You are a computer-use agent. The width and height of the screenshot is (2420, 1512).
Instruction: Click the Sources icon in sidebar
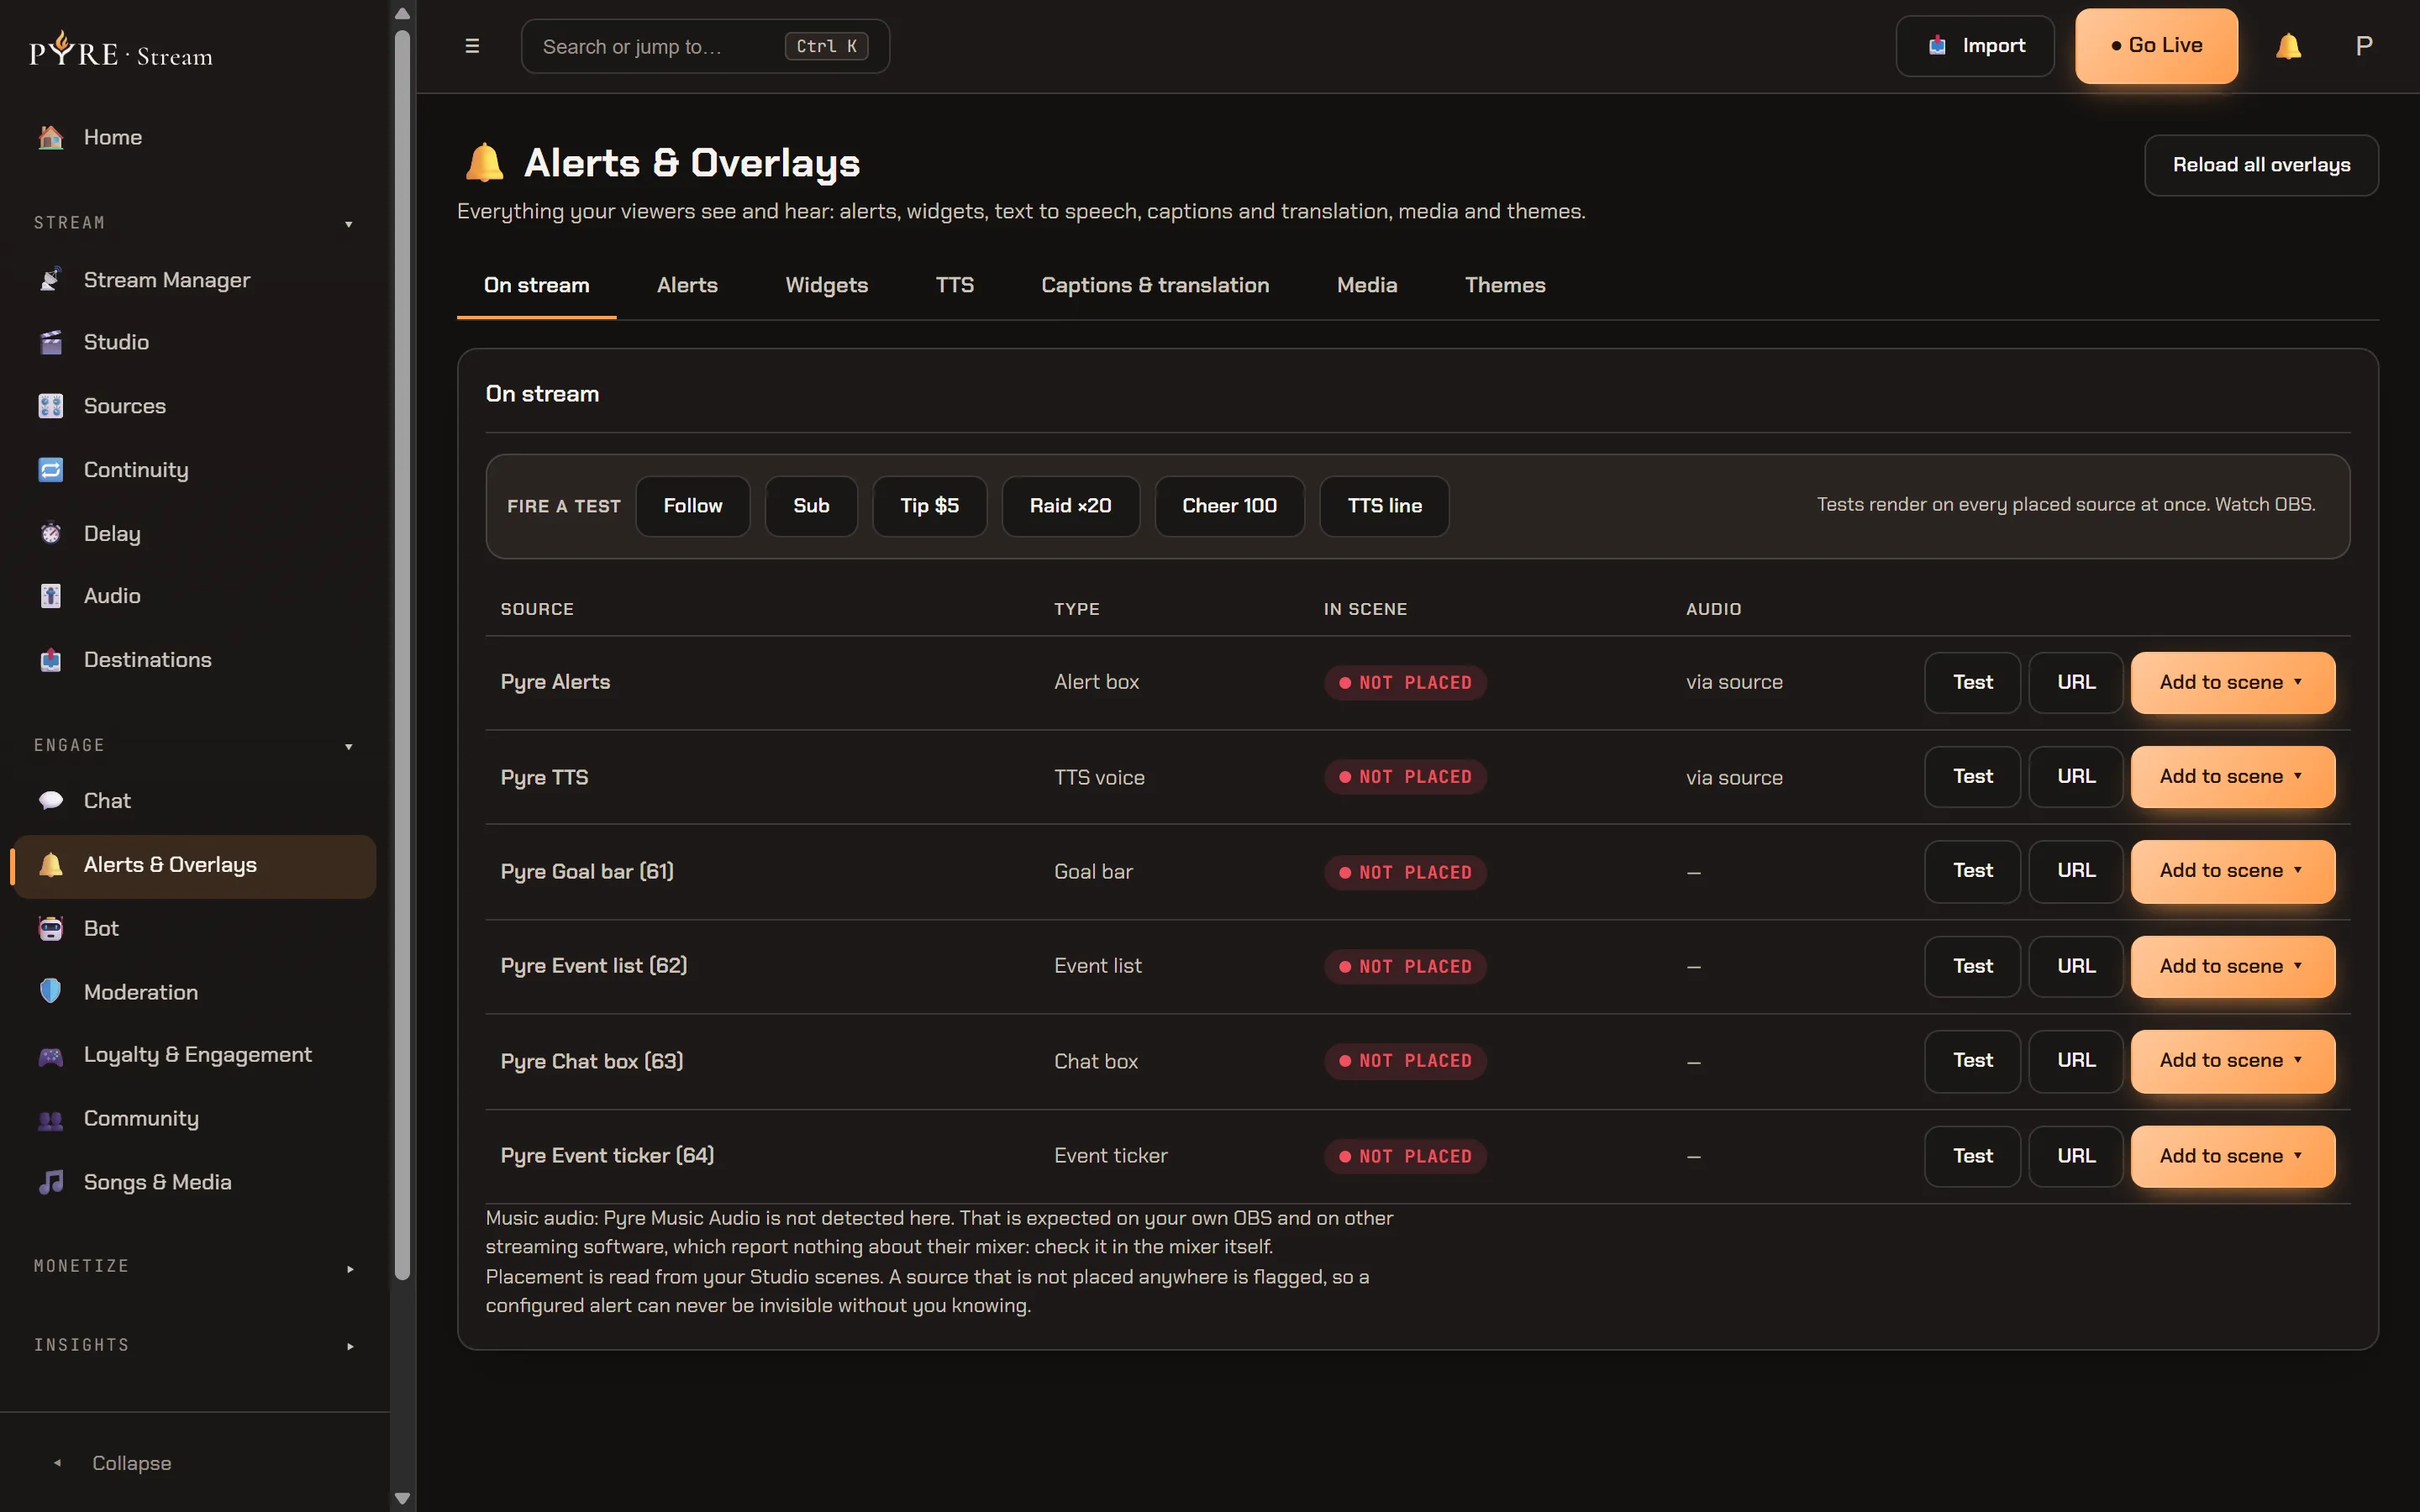pyautogui.click(x=51, y=406)
